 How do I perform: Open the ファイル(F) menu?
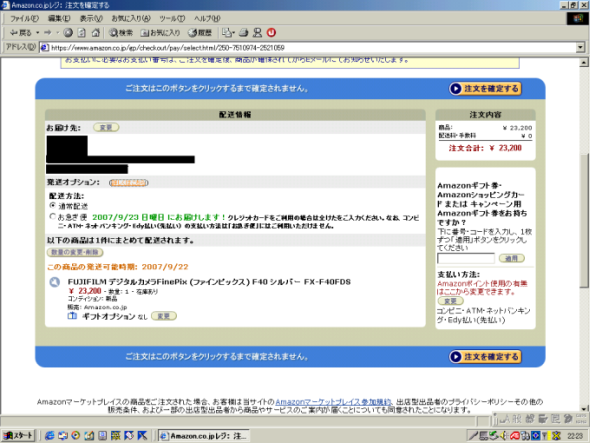point(24,18)
